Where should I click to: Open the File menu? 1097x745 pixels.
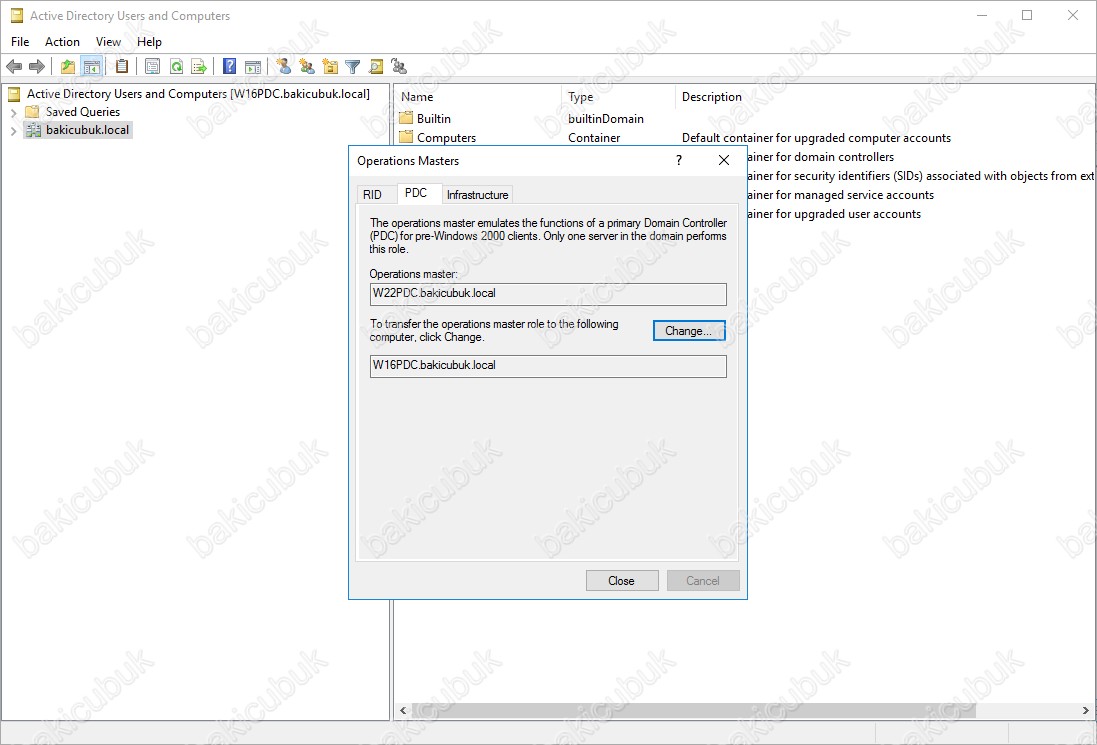20,42
